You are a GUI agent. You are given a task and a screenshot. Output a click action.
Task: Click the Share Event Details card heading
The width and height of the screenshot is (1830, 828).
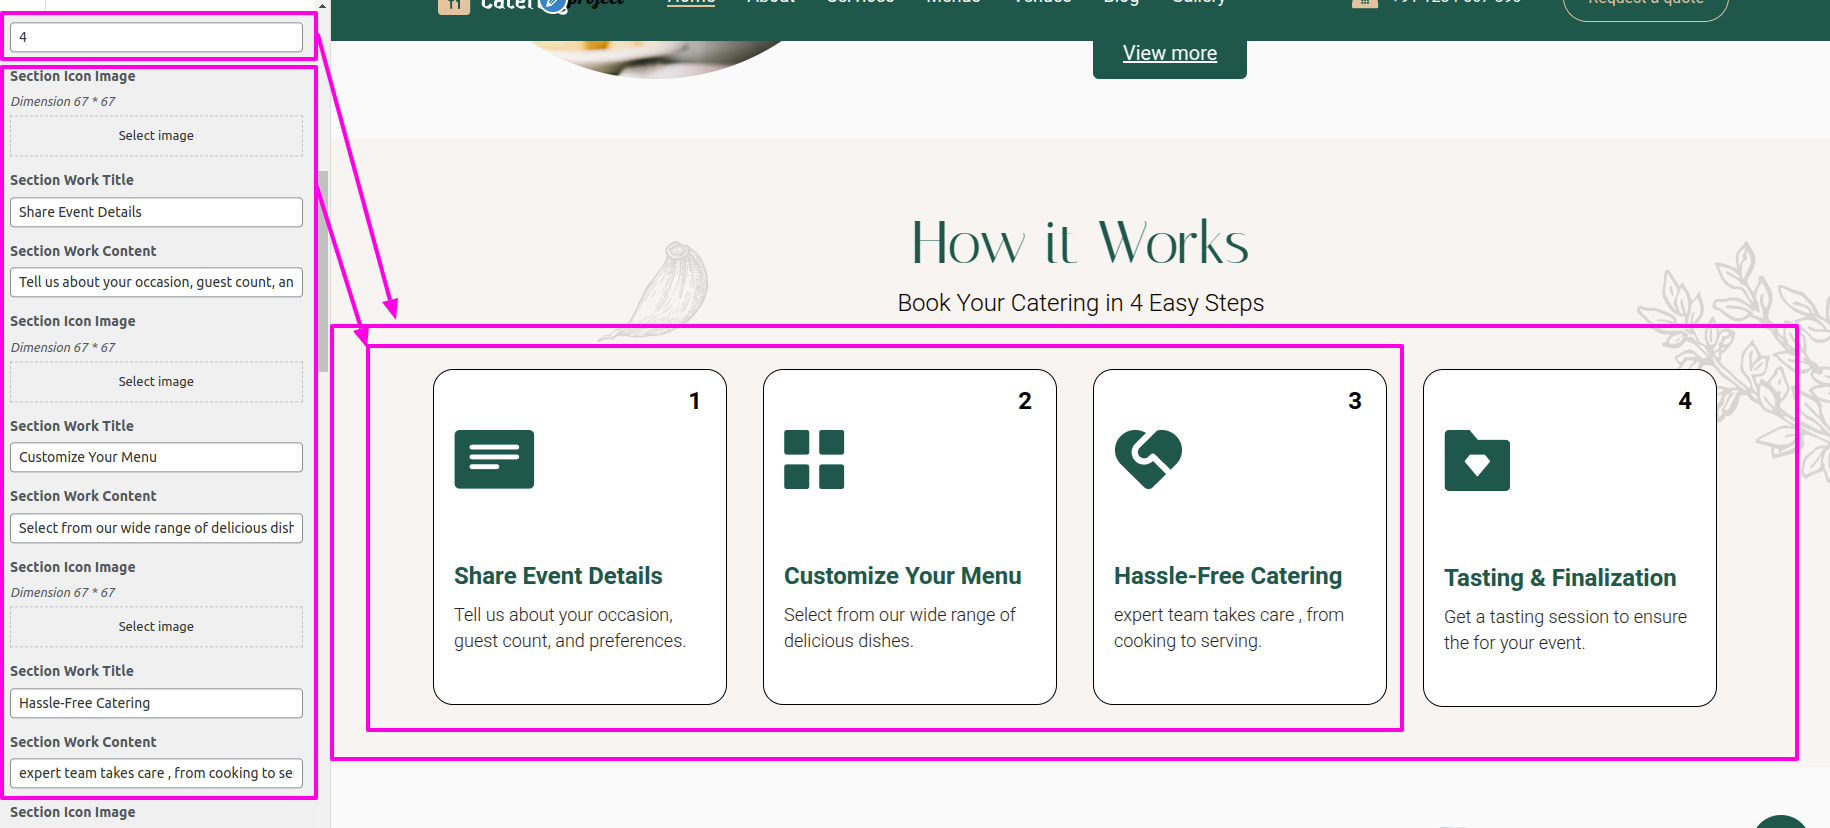click(x=558, y=576)
